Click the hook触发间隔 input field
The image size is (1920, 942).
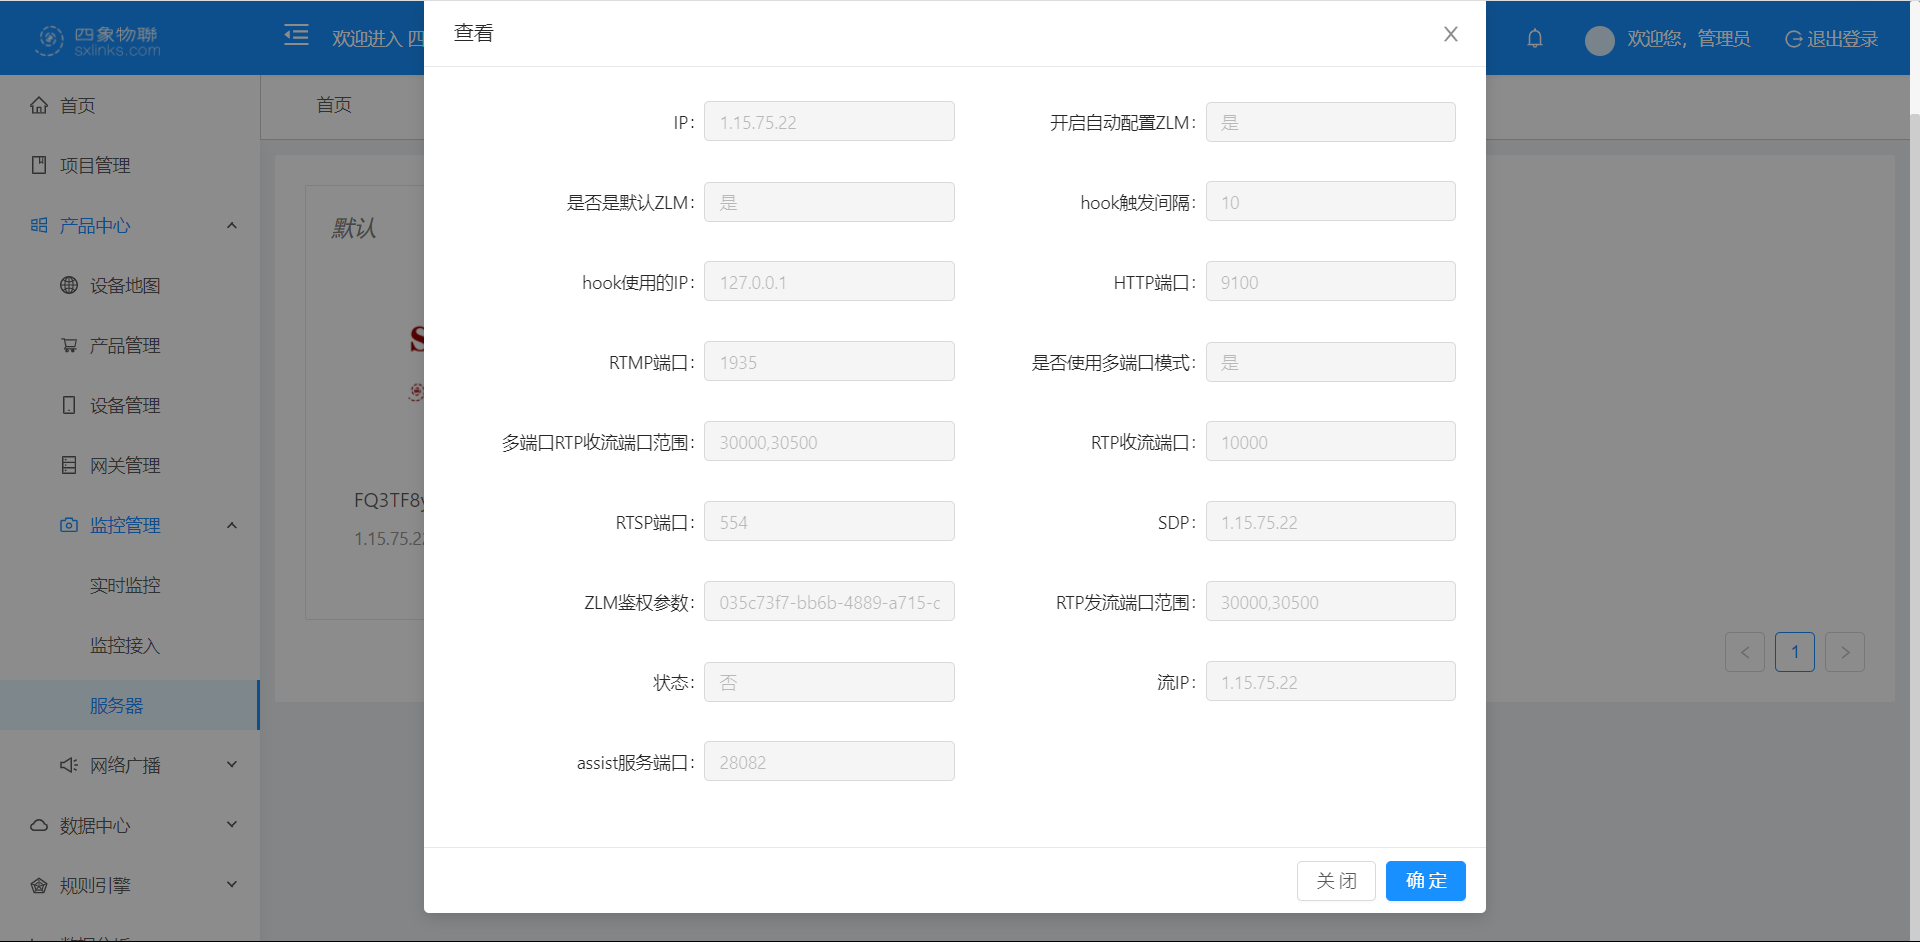[1330, 201]
